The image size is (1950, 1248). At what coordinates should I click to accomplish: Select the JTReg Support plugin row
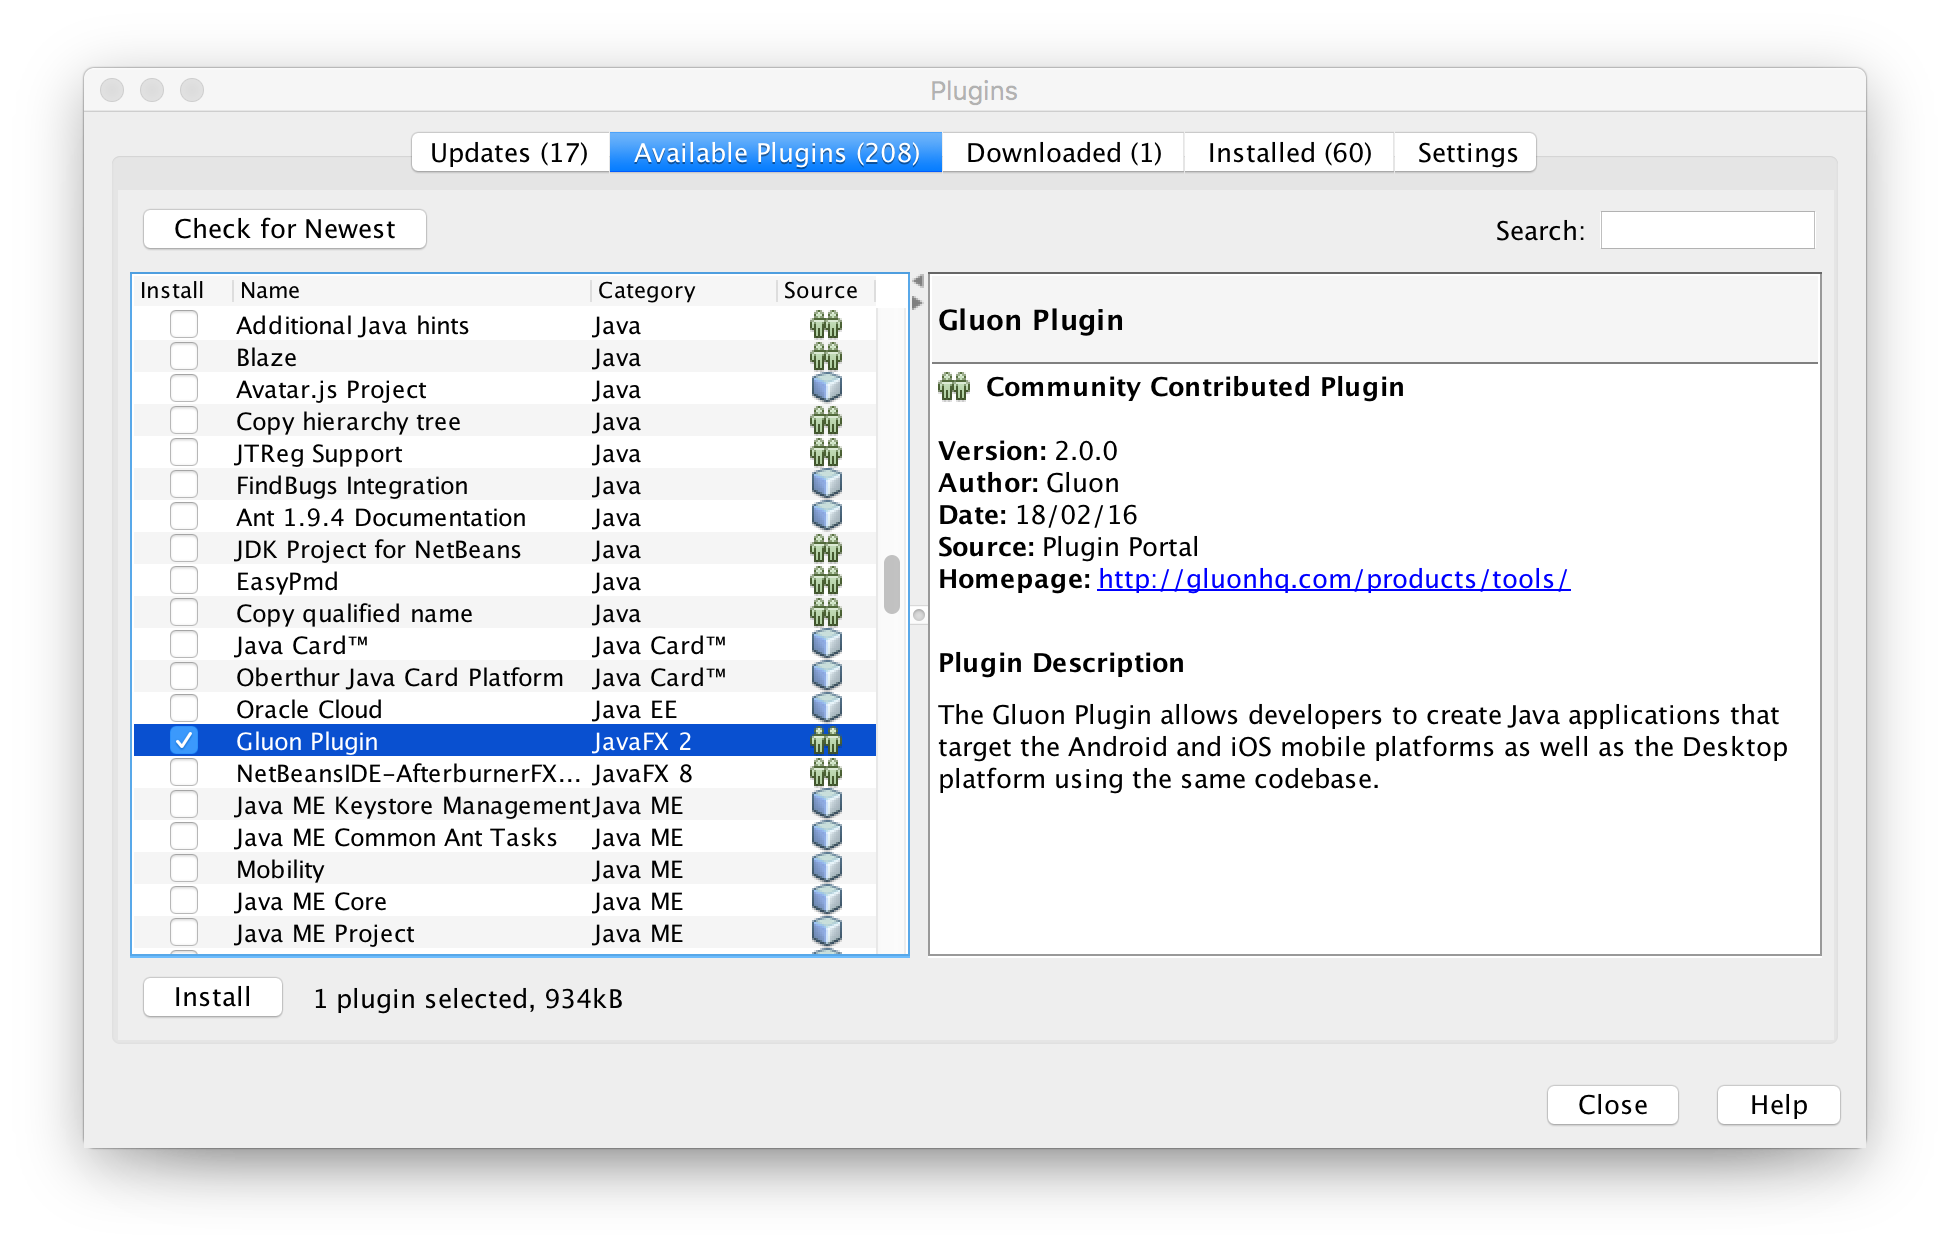point(505,453)
